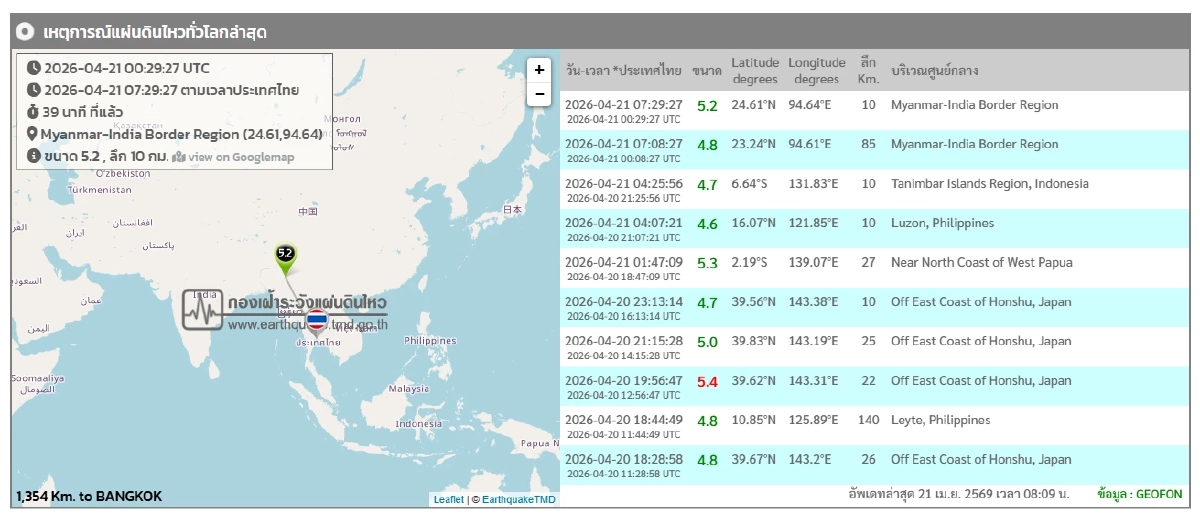This screenshot has width=1200, height=514.
Task: Click the clock icon beside the UTC time
Action: point(34,68)
